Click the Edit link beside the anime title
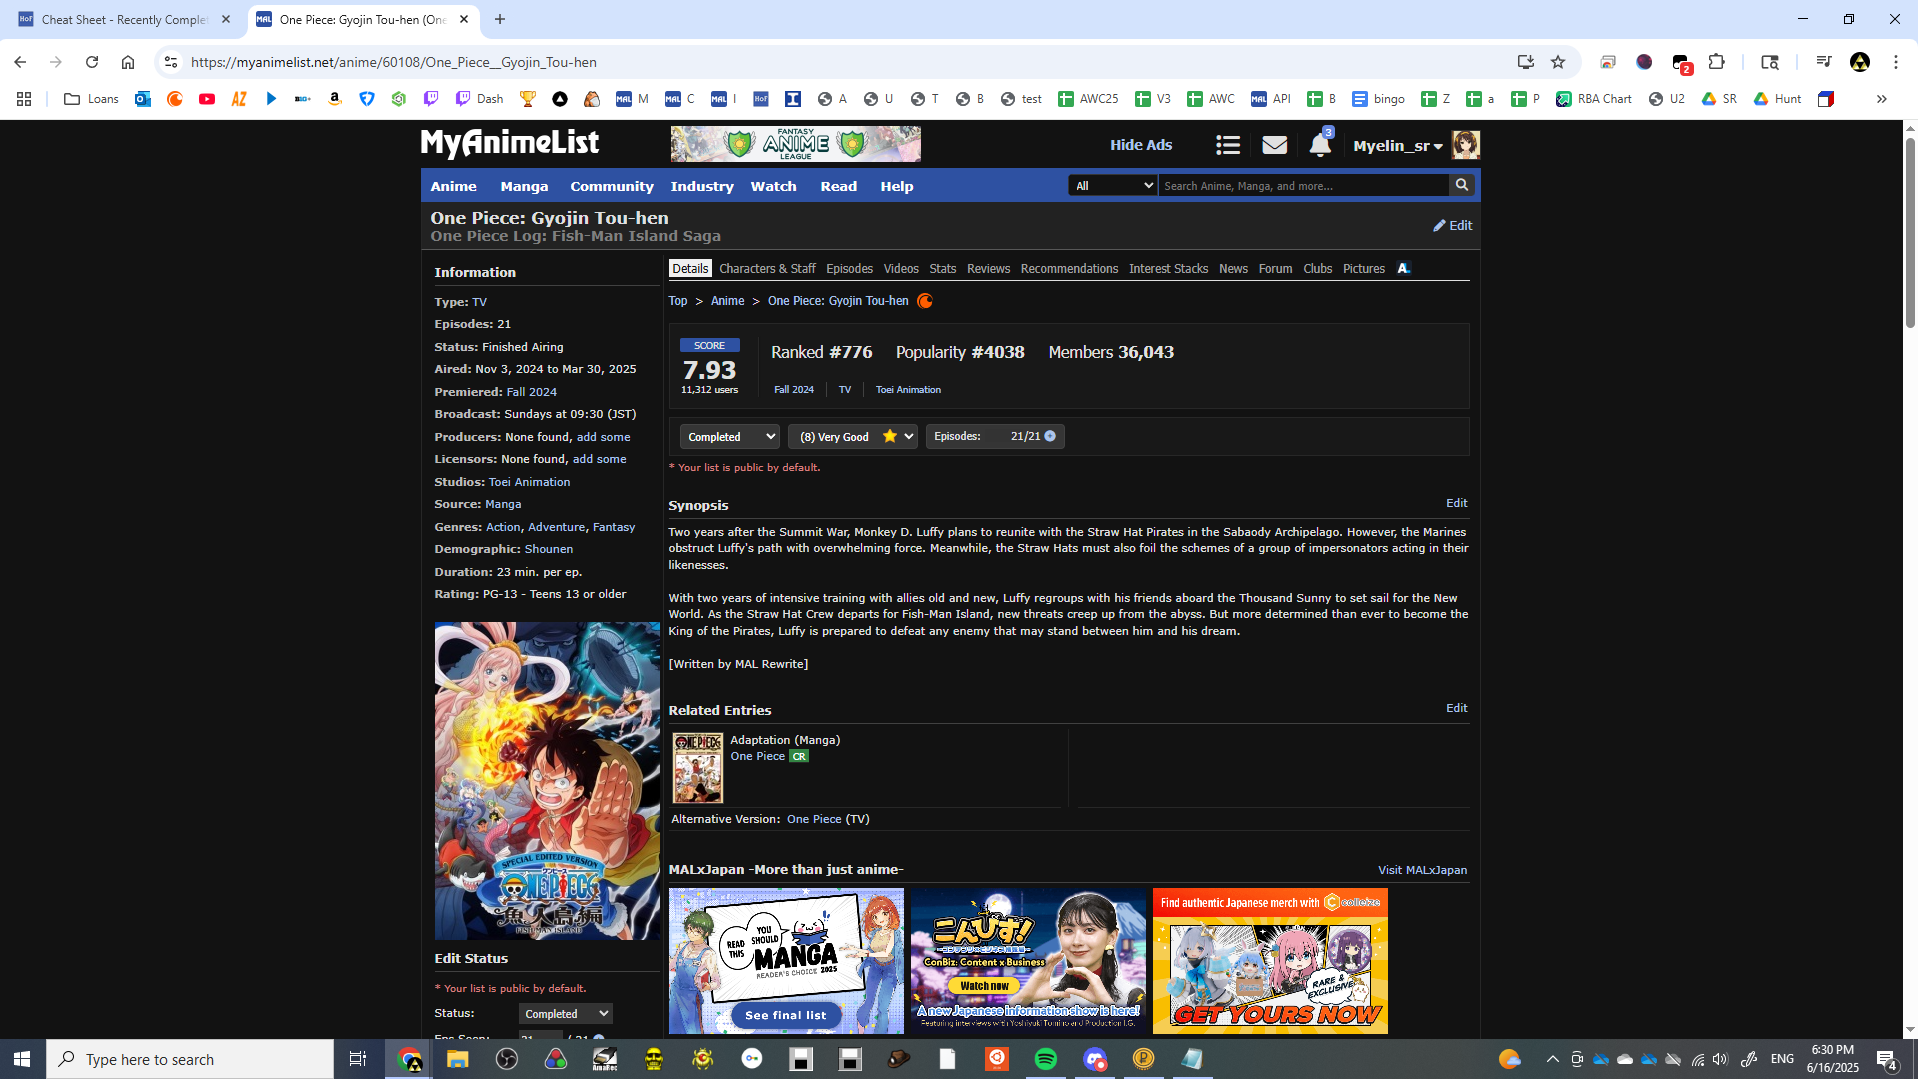Screen dimensions: 1918x1079 click(x=1453, y=226)
